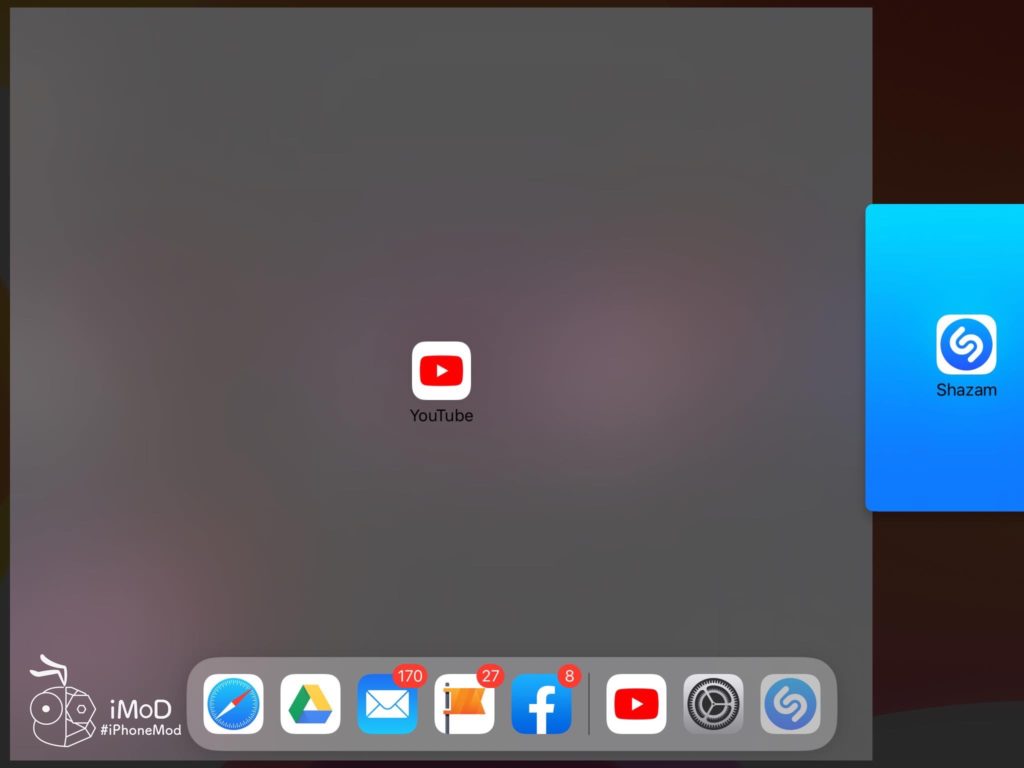Tap the Shazam label in the split panel
Screen dimensions: 1024x768
966,390
